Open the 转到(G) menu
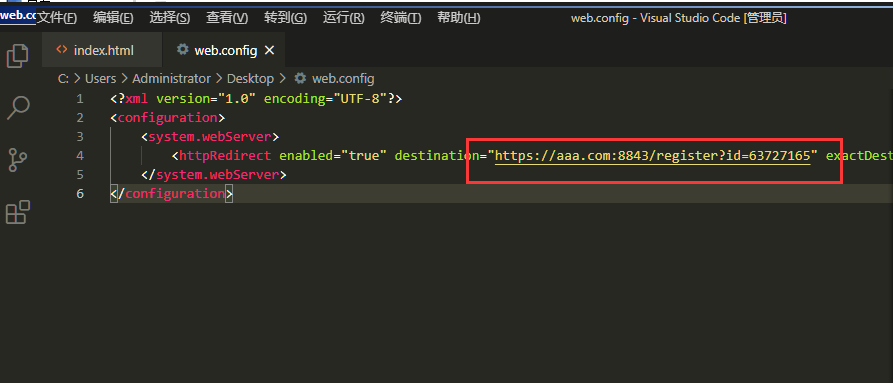The width and height of the screenshot is (893, 383). pyautogui.click(x=285, y=18)
